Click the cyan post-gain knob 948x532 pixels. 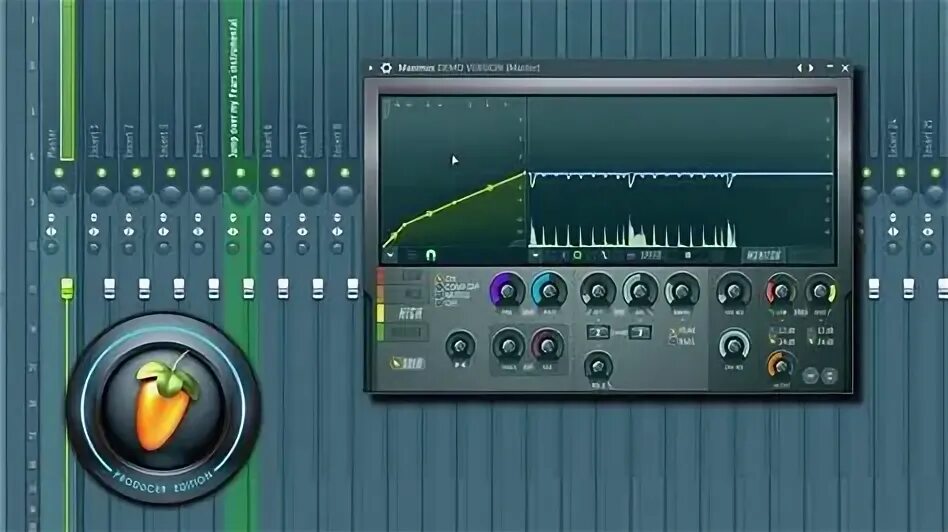click(549, 291)
